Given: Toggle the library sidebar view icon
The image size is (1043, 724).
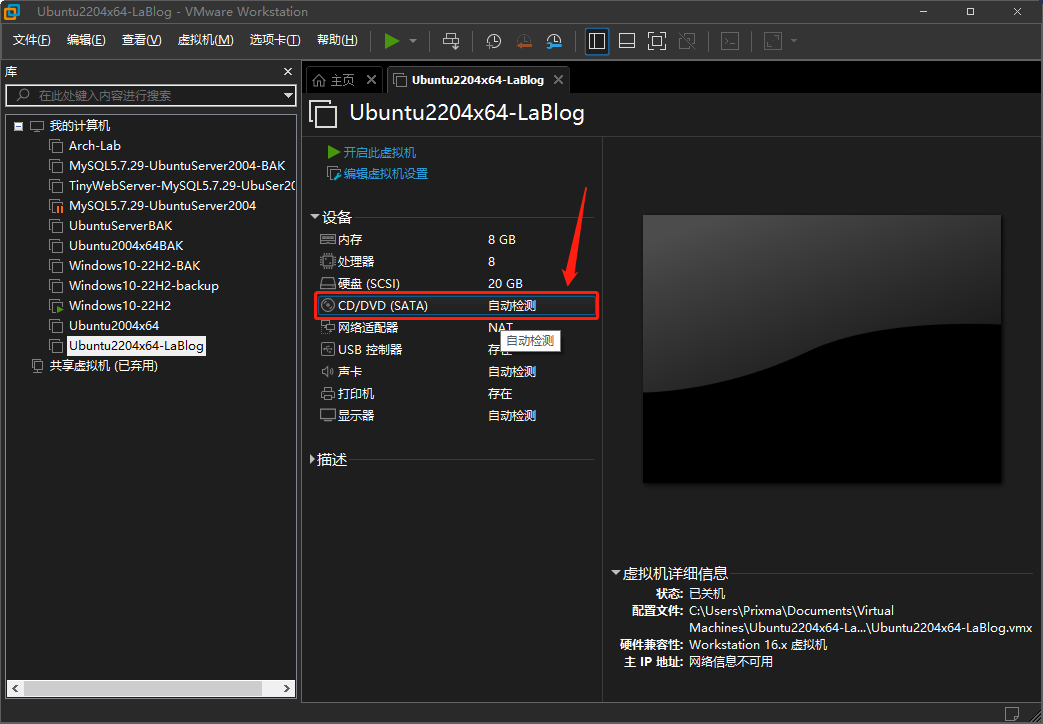Looking at the screenshot, I should click(x=597, y=41).
